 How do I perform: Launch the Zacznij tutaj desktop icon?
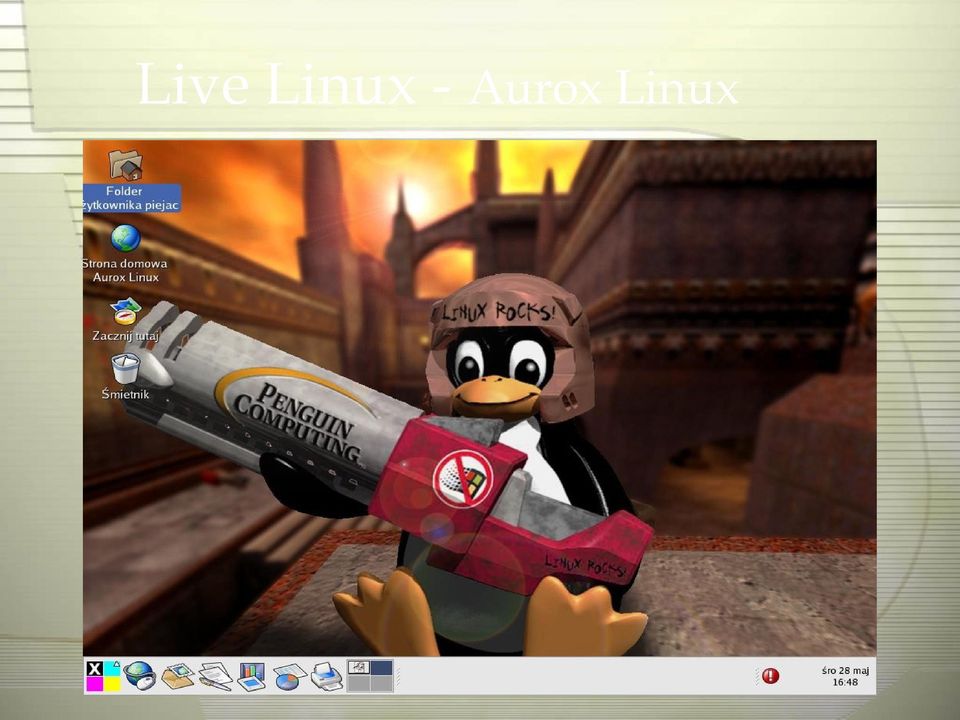(x=126, y=311)
